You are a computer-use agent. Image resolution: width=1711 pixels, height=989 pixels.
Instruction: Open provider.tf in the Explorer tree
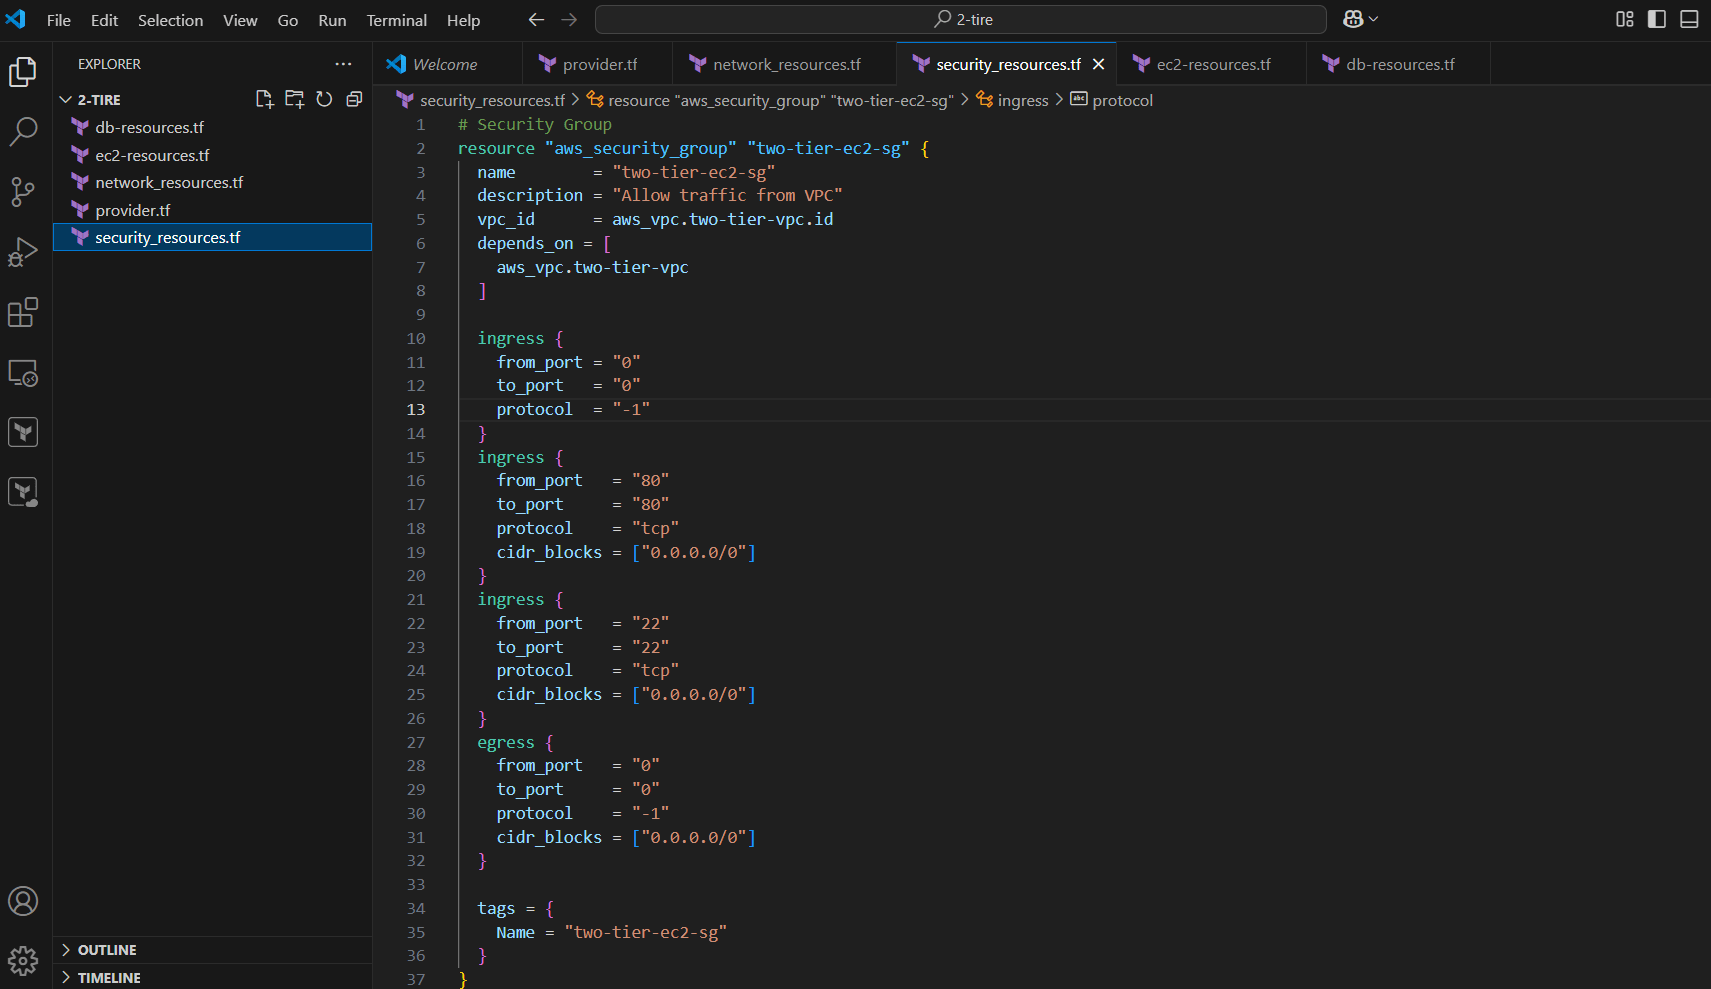(212, 210)
